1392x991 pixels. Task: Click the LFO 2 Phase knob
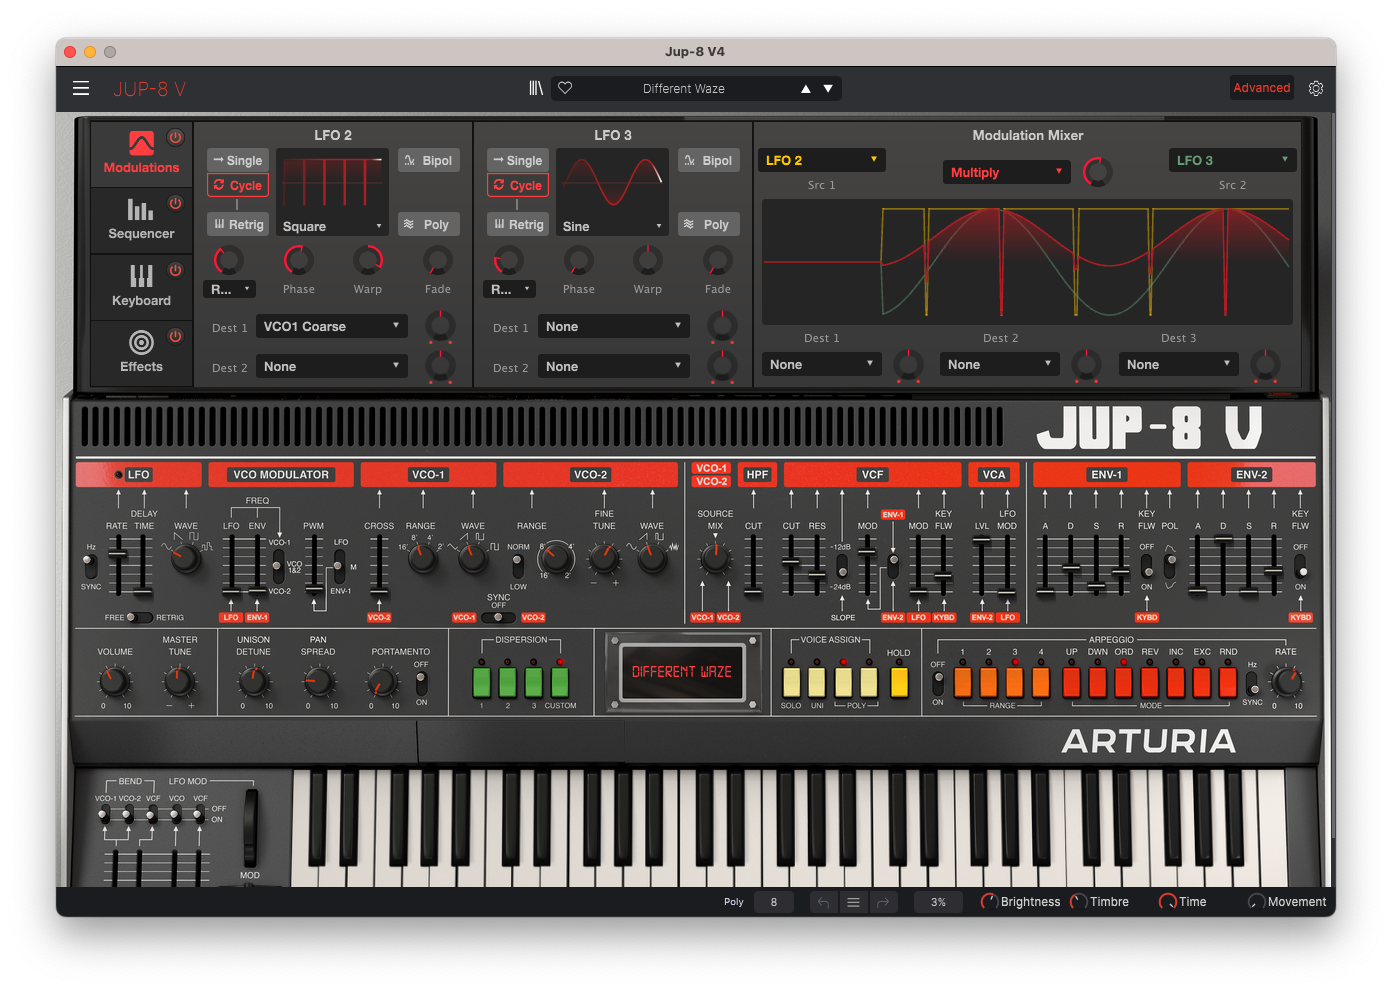[298, 261]
